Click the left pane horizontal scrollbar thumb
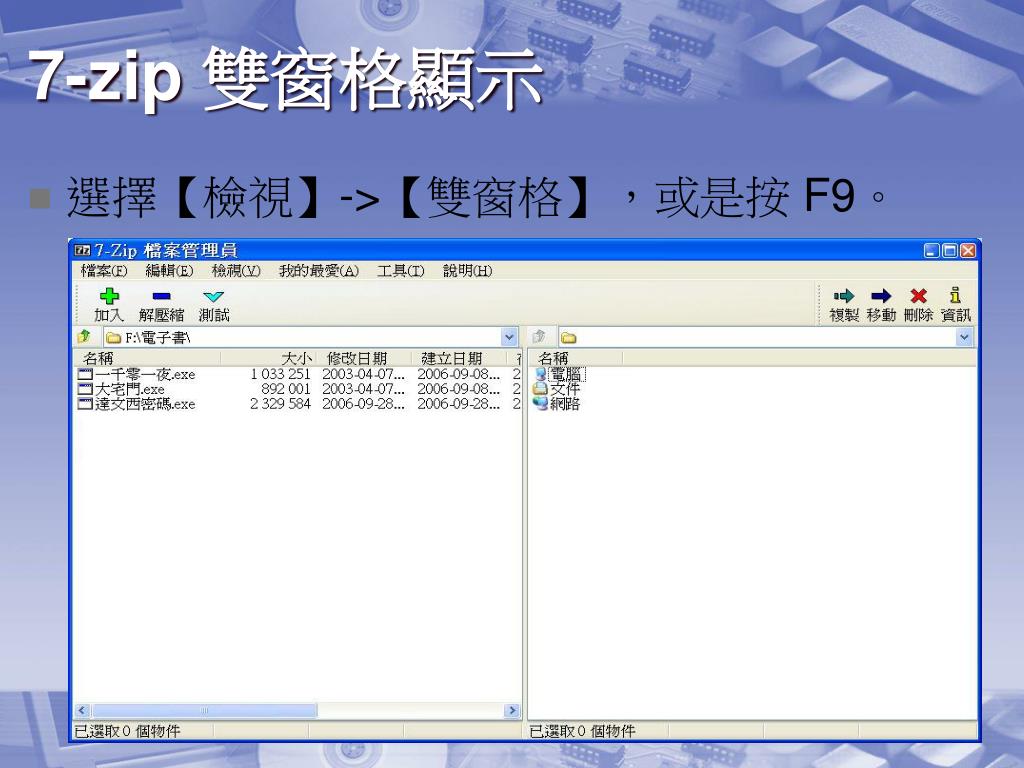Screen dimensions: 1024x768 [x=204, y=711]
